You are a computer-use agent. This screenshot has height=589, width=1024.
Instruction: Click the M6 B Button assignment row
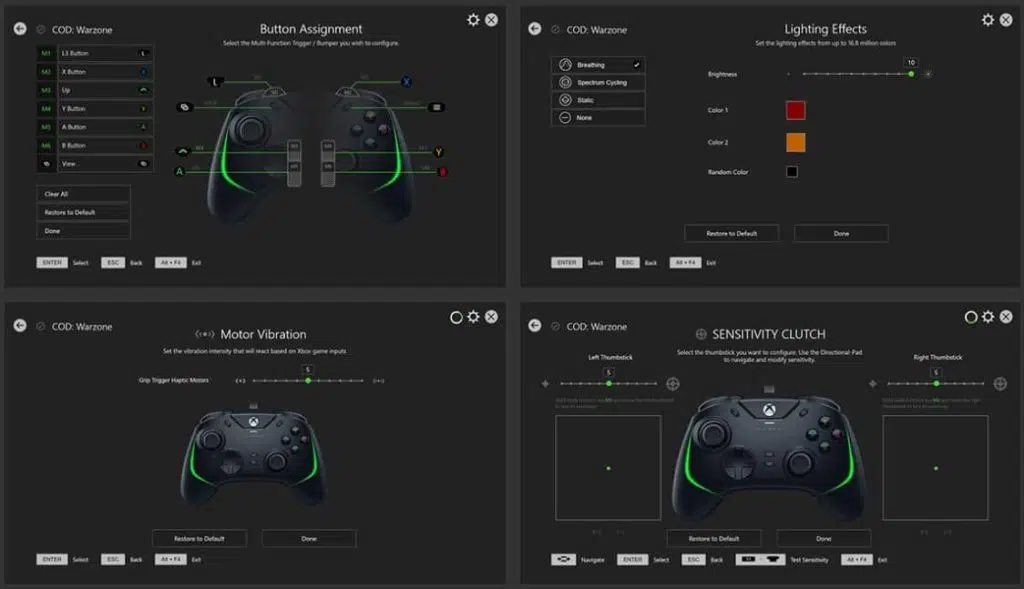pyautogui.click(x=95, y=145)
